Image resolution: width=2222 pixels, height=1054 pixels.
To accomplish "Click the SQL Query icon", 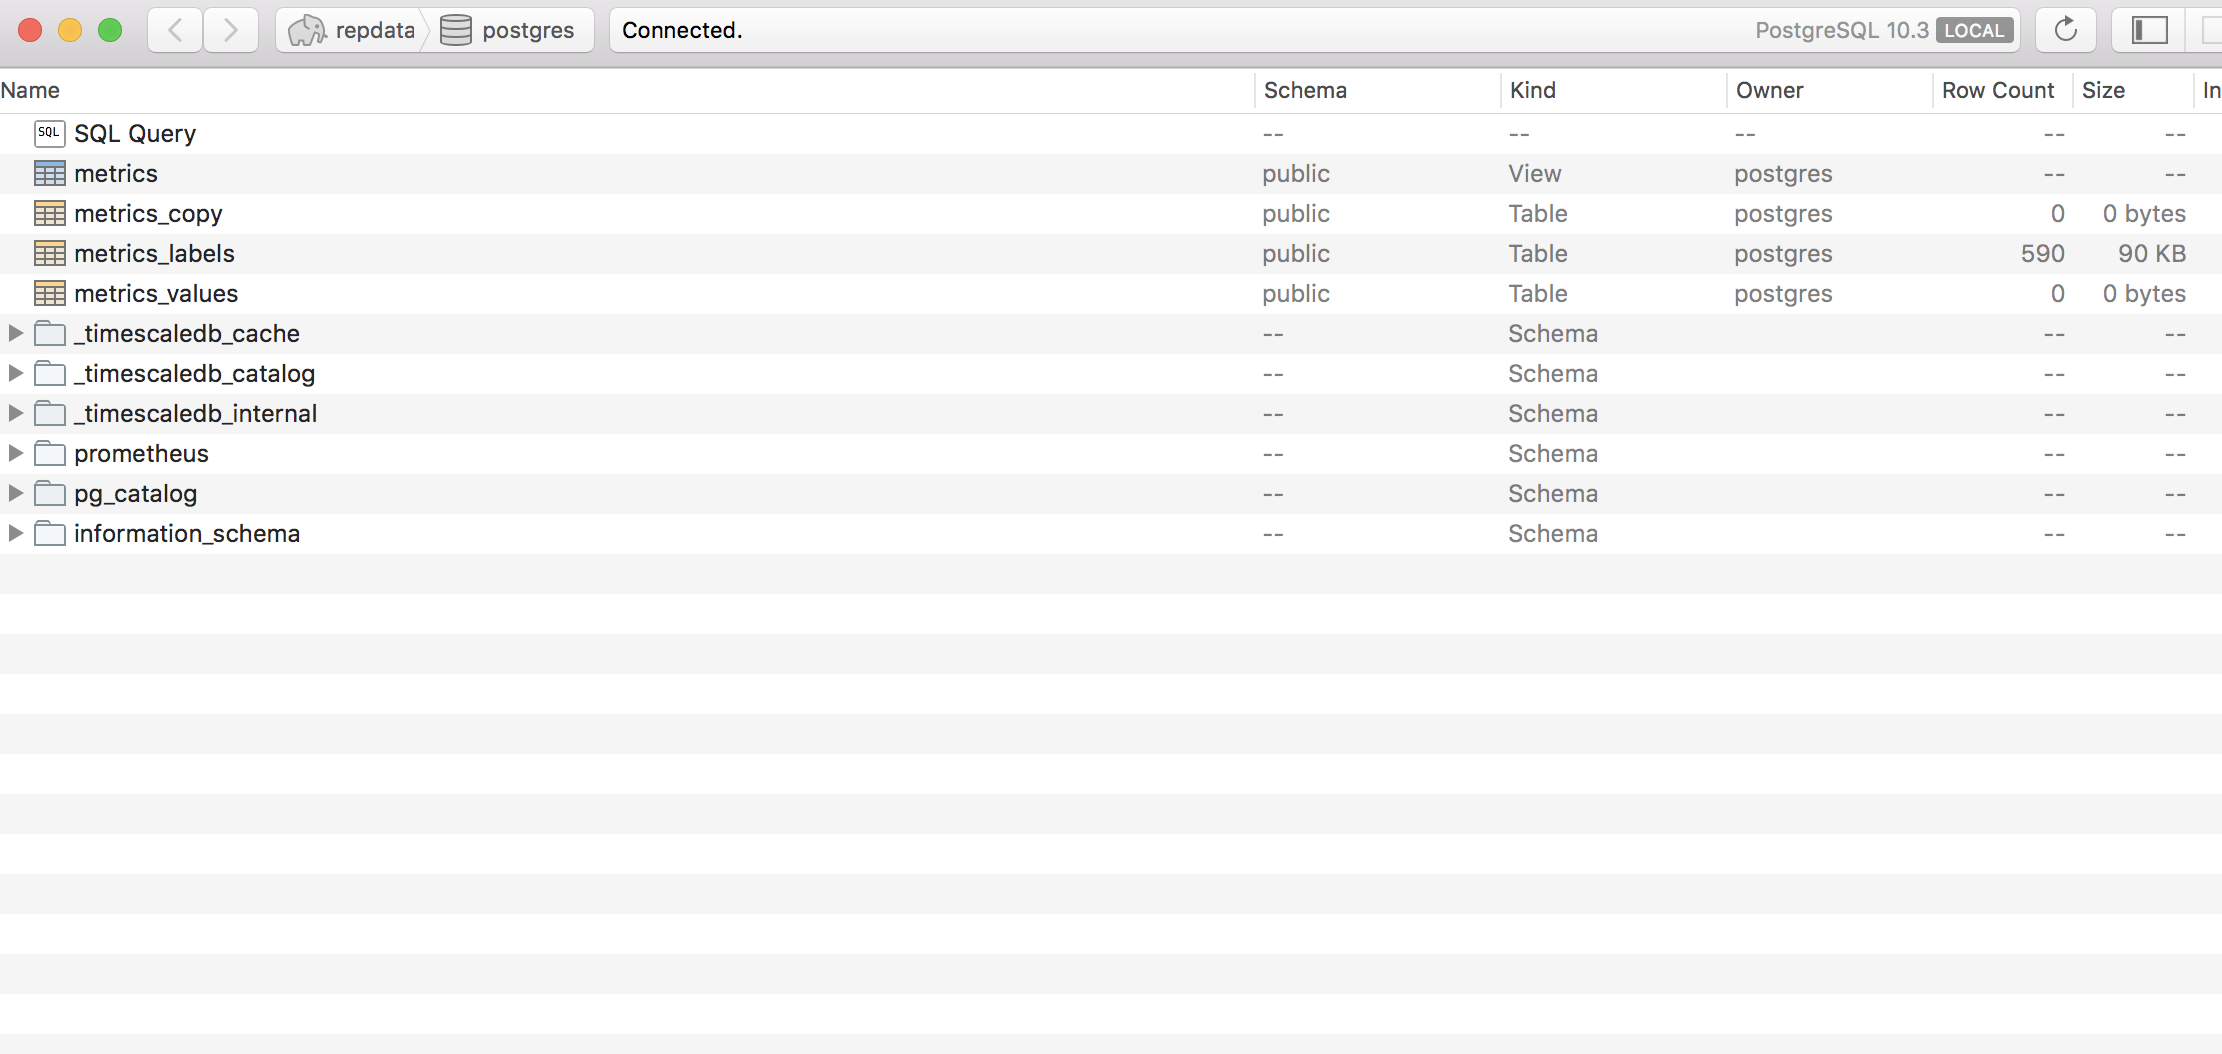I will 49,133.
